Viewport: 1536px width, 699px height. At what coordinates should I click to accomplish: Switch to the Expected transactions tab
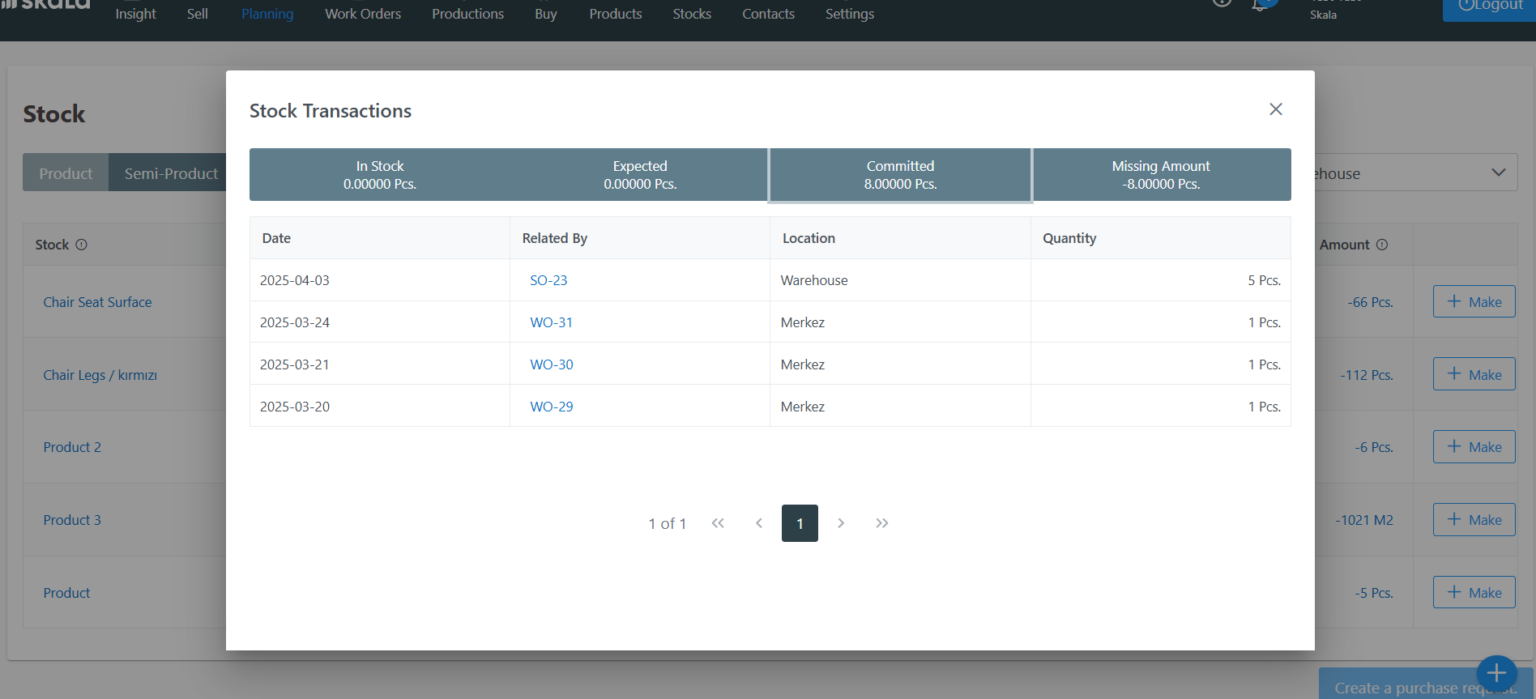tap(640, 174)
